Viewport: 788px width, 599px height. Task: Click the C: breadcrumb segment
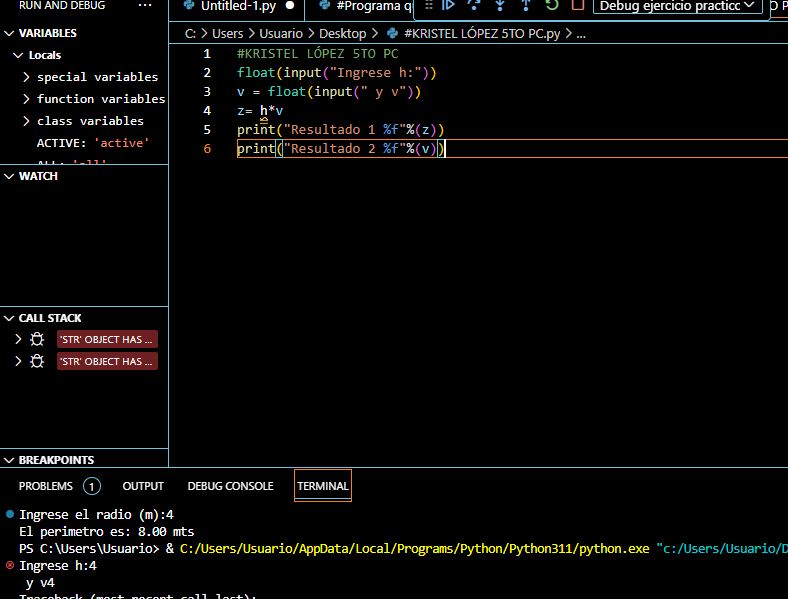click(190, 34)
